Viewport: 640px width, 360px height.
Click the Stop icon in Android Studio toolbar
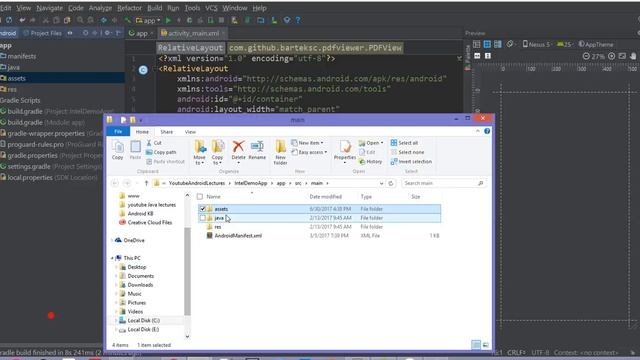[221, 20]
